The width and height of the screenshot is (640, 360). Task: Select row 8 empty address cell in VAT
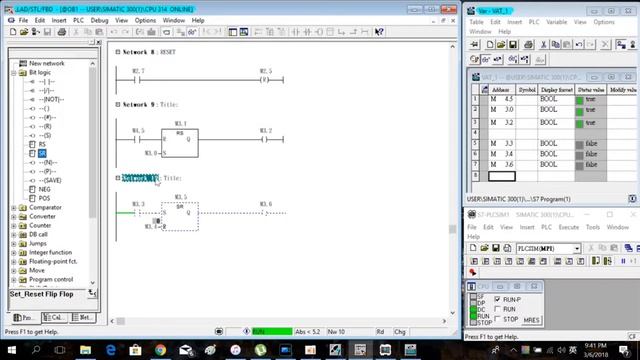pyautogui.click(x=502, y=176)
